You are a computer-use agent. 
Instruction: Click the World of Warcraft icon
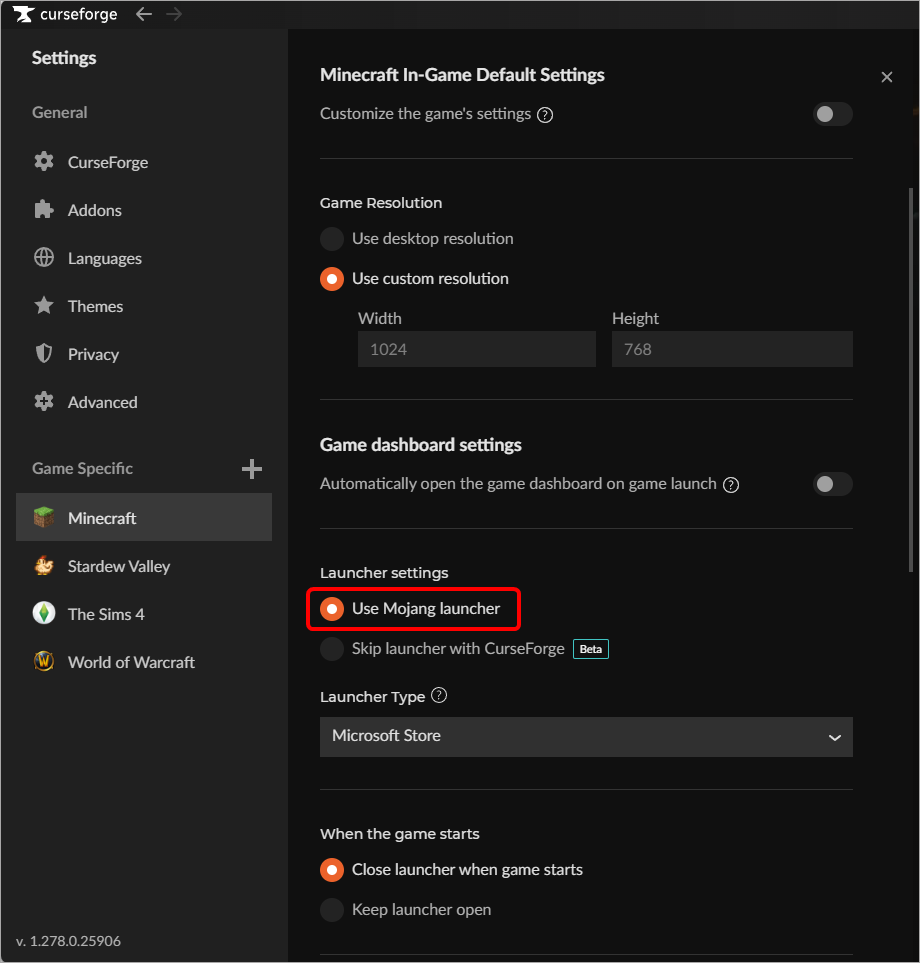[44, 661]
